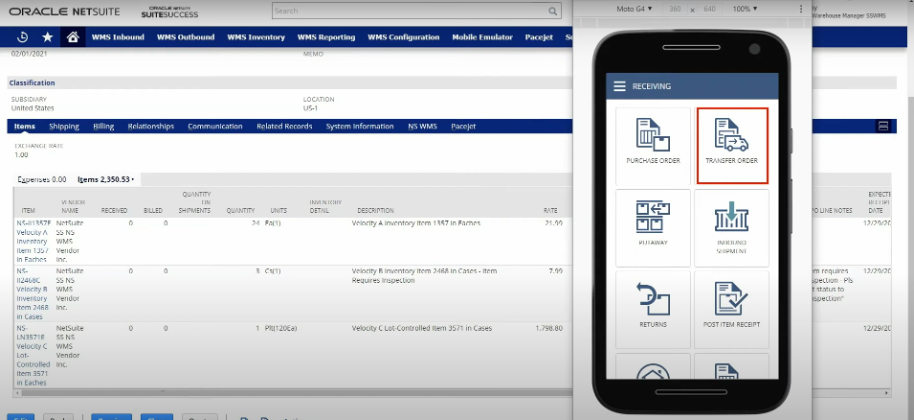Open item link Velocity C Lot-Controlled Item 3571
Image resolution: width=914 pixels, height=420 pixels.
34,355
